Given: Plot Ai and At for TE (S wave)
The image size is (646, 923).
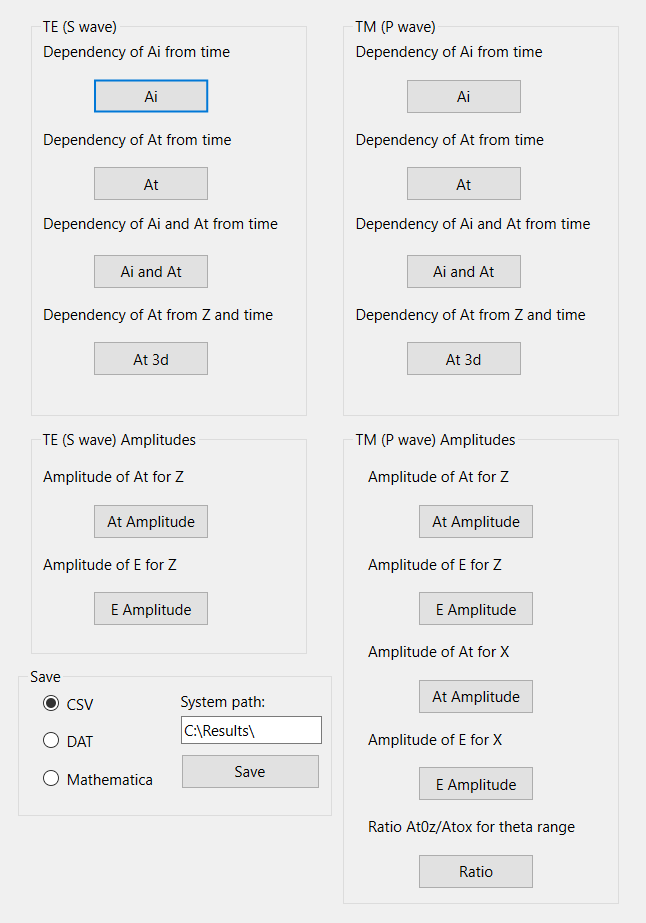Looking at the screenshot, I should click(x=151, y=271).
